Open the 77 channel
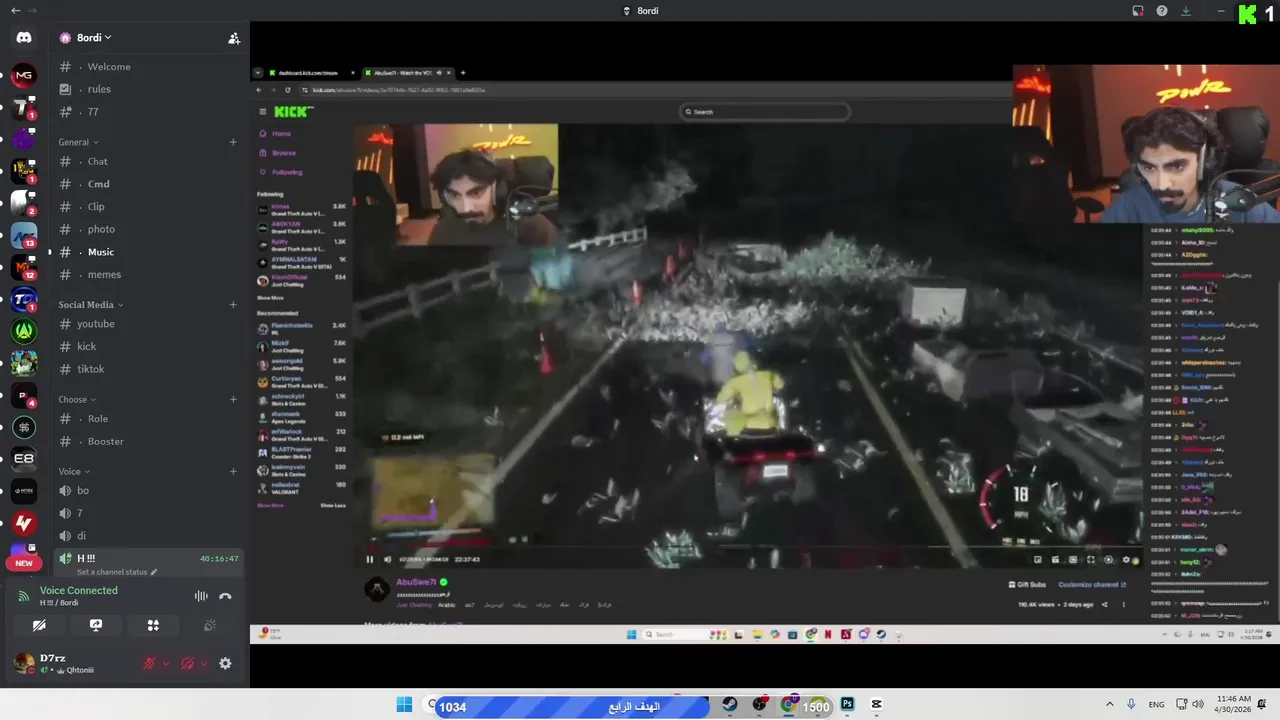 coord(148,112)
